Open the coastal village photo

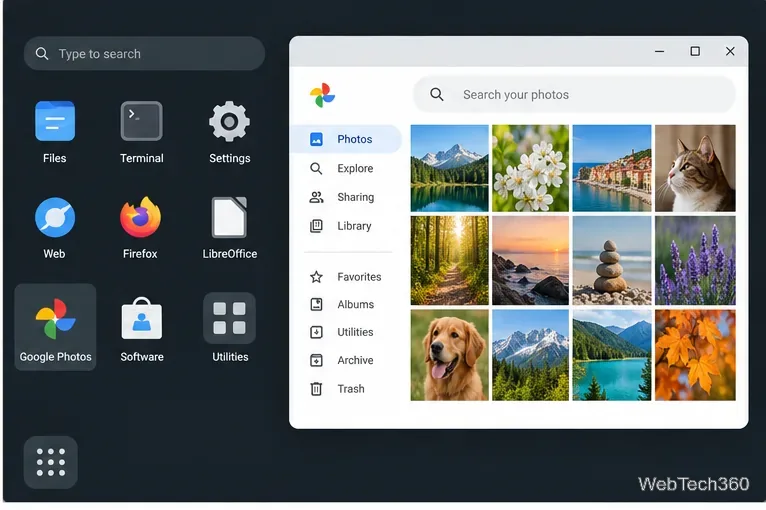click(612, 168)
